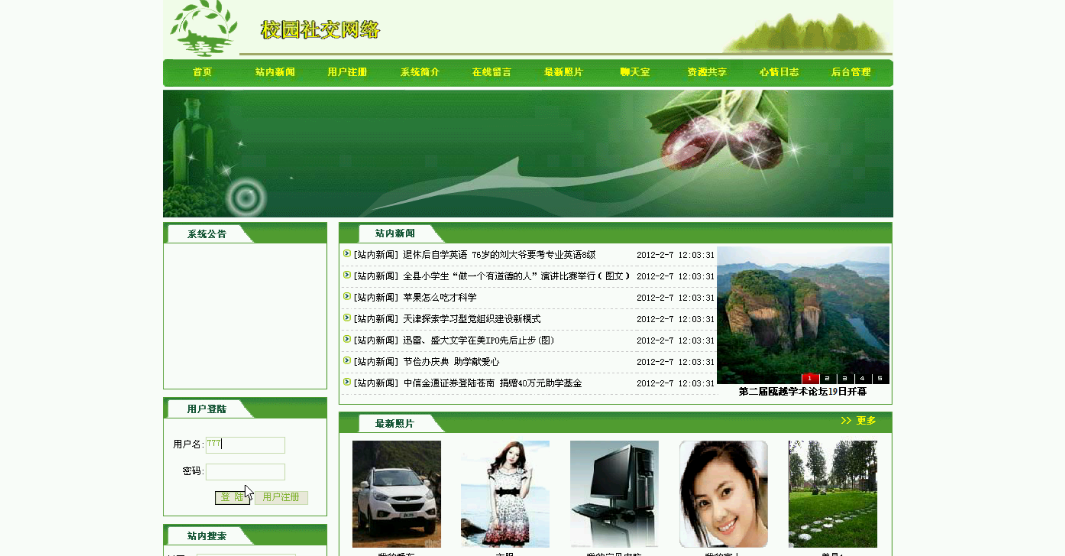Open 在线留言 navigation item

(x=491, y=72)
